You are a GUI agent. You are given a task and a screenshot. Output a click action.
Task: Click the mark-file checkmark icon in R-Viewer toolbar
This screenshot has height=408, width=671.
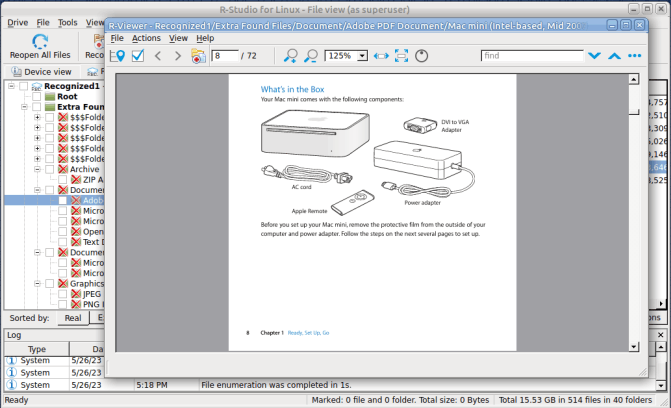[138, 56]
